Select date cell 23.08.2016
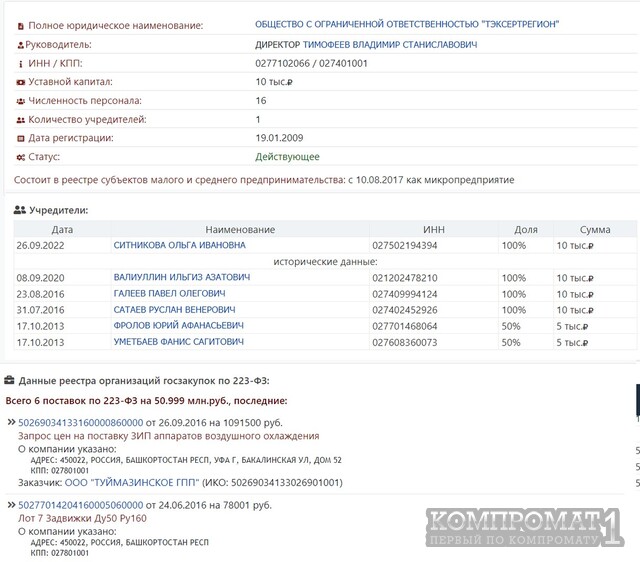The width and height of the screenshot is (640, 562). (40, 294)
